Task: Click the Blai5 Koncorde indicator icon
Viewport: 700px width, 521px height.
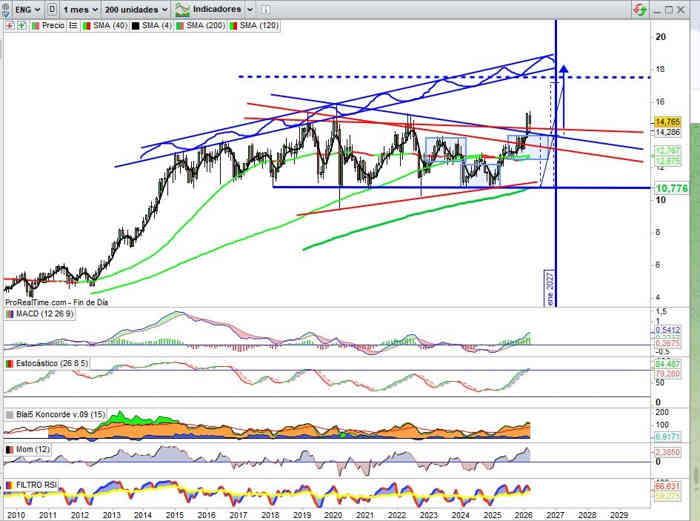Action: click(9, 412)
